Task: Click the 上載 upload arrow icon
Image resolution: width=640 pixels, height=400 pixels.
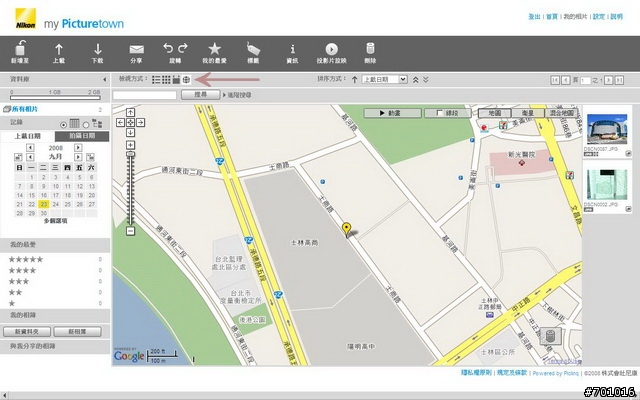Action: coord(59,49)
